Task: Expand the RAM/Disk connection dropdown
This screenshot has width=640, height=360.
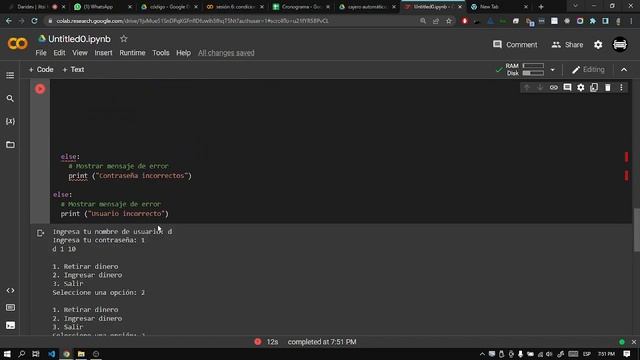Action: pos(552,70)
